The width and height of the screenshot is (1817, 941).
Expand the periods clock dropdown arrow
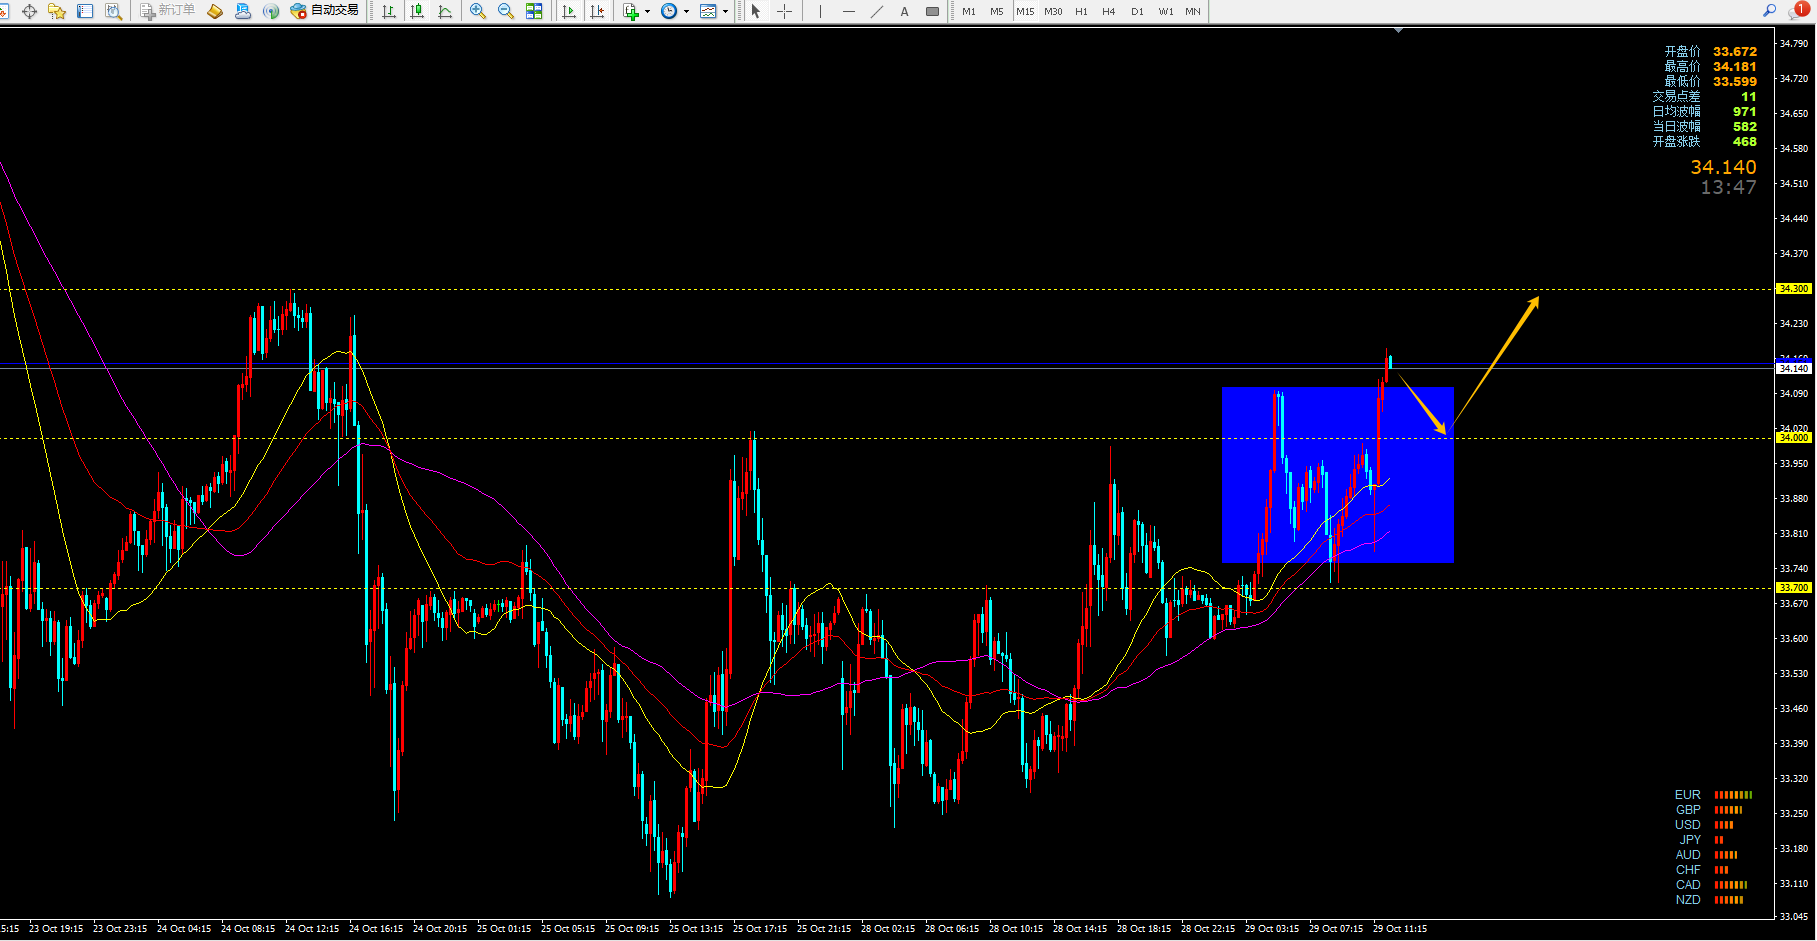[686, 12]
